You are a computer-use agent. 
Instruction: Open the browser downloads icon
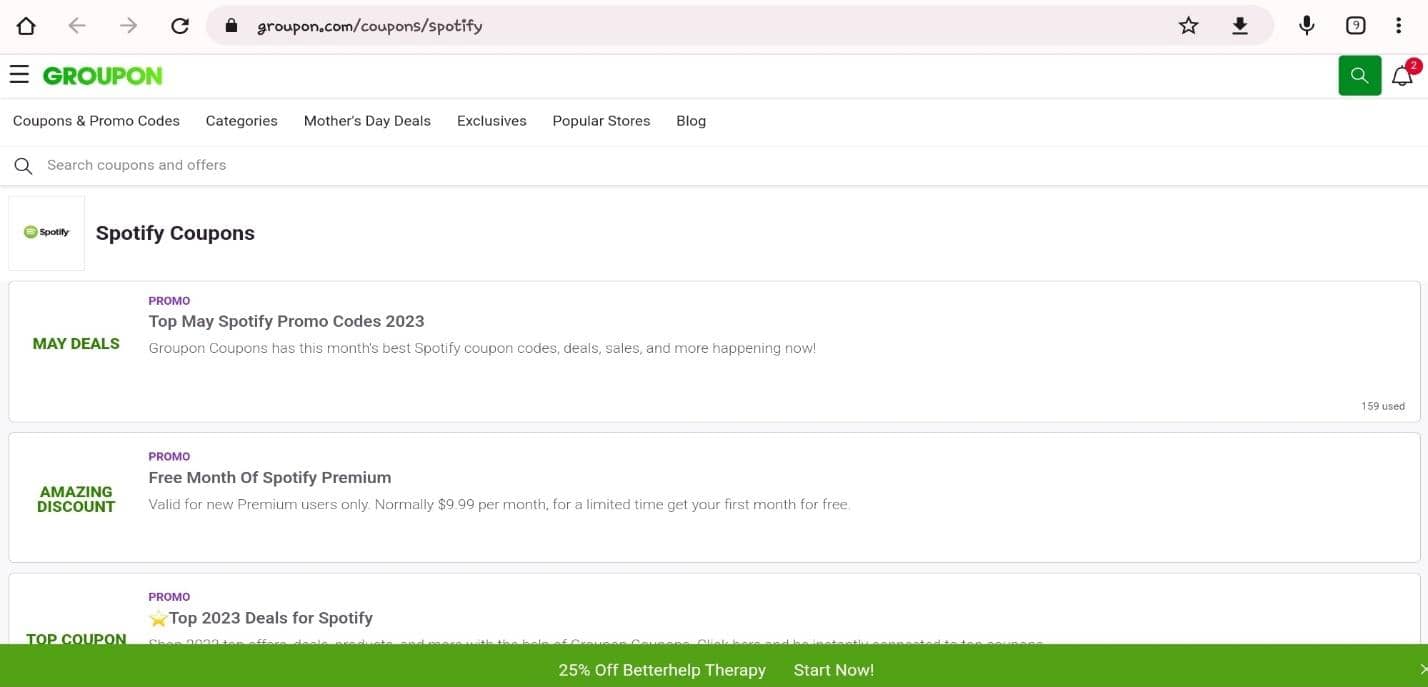(1240, 25)
